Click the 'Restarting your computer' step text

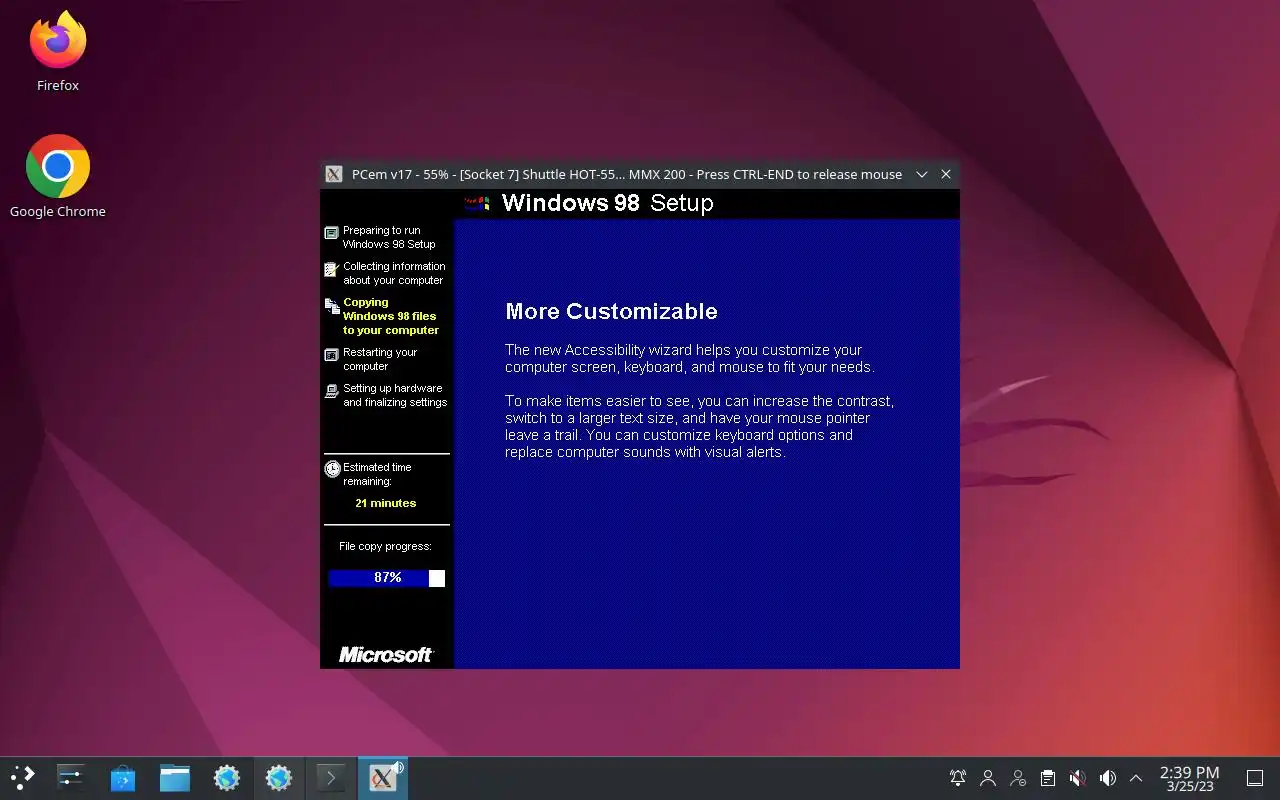pos(380,359)
